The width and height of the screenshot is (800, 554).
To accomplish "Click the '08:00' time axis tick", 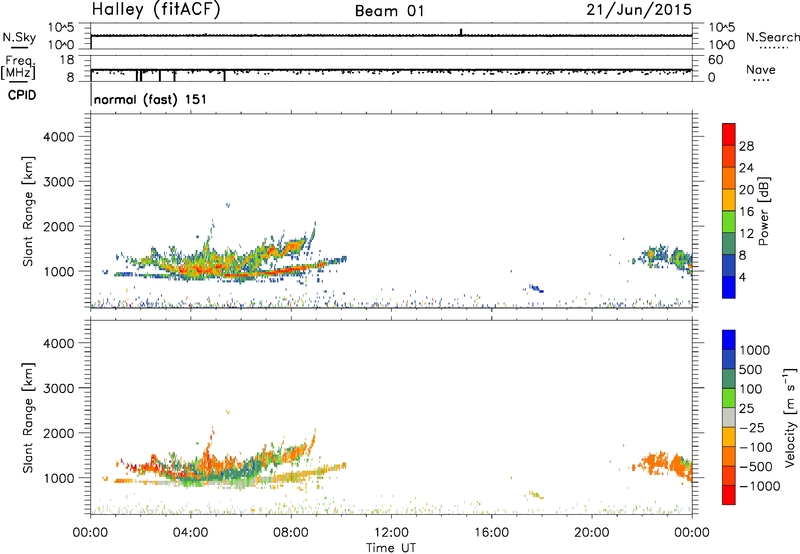I will pyautogui.click(x=291, y=533).
